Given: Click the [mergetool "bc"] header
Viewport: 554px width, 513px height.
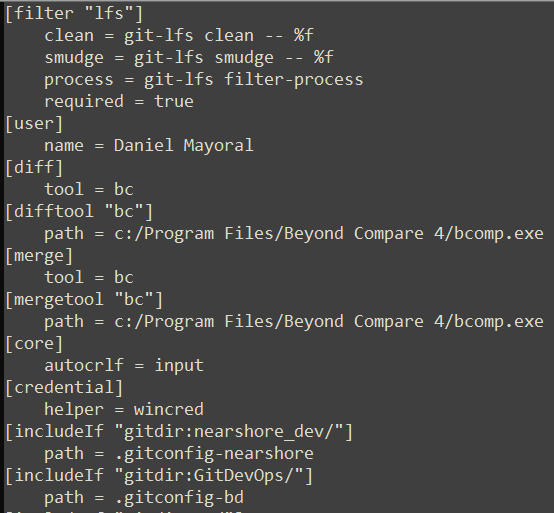Looking at the screenshot, I should (x=84, y=300).
